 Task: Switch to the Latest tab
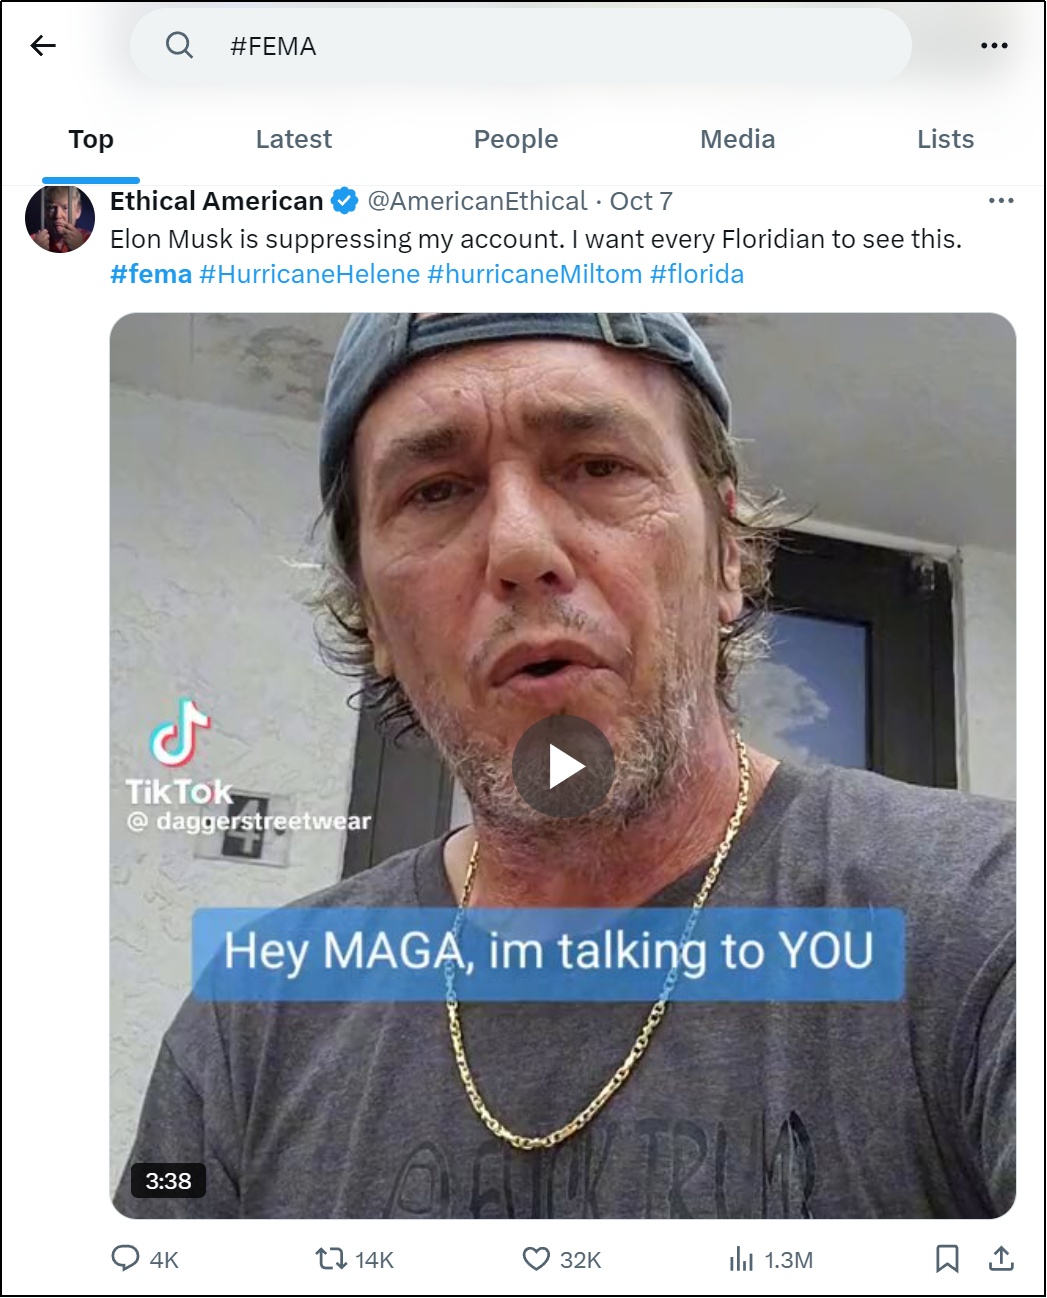click(x=293, y=139)
